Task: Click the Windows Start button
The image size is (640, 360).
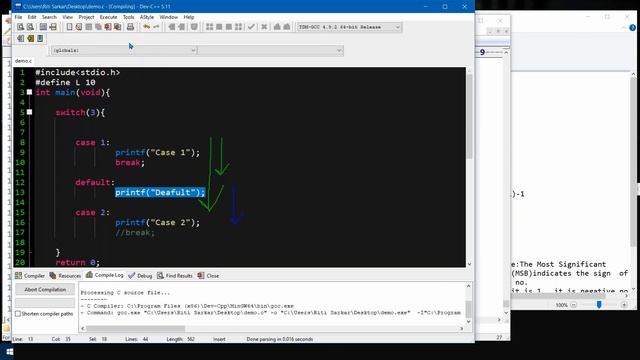Action: point(9,351)
